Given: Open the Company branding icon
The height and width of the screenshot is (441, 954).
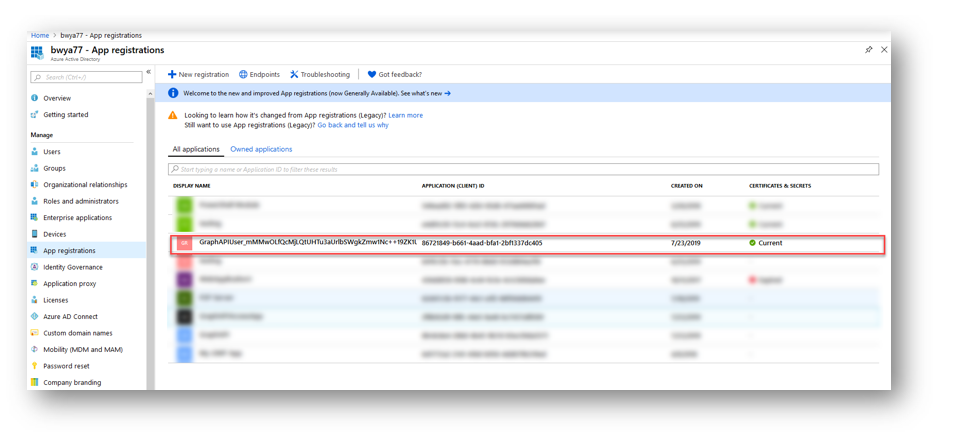Looking at the screenshot, I should (35, 382).
